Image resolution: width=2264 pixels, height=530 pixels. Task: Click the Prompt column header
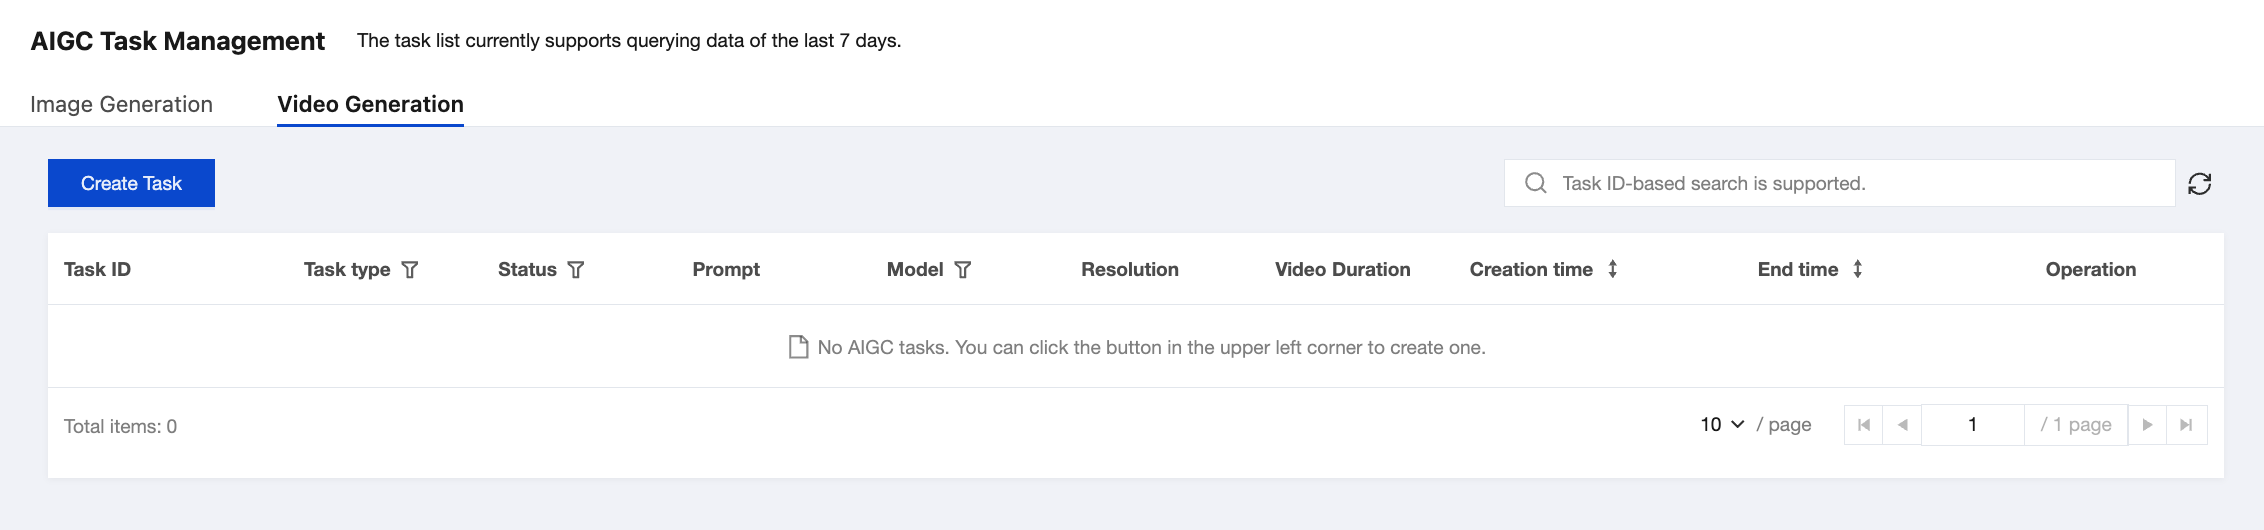[x=726, y=269]
